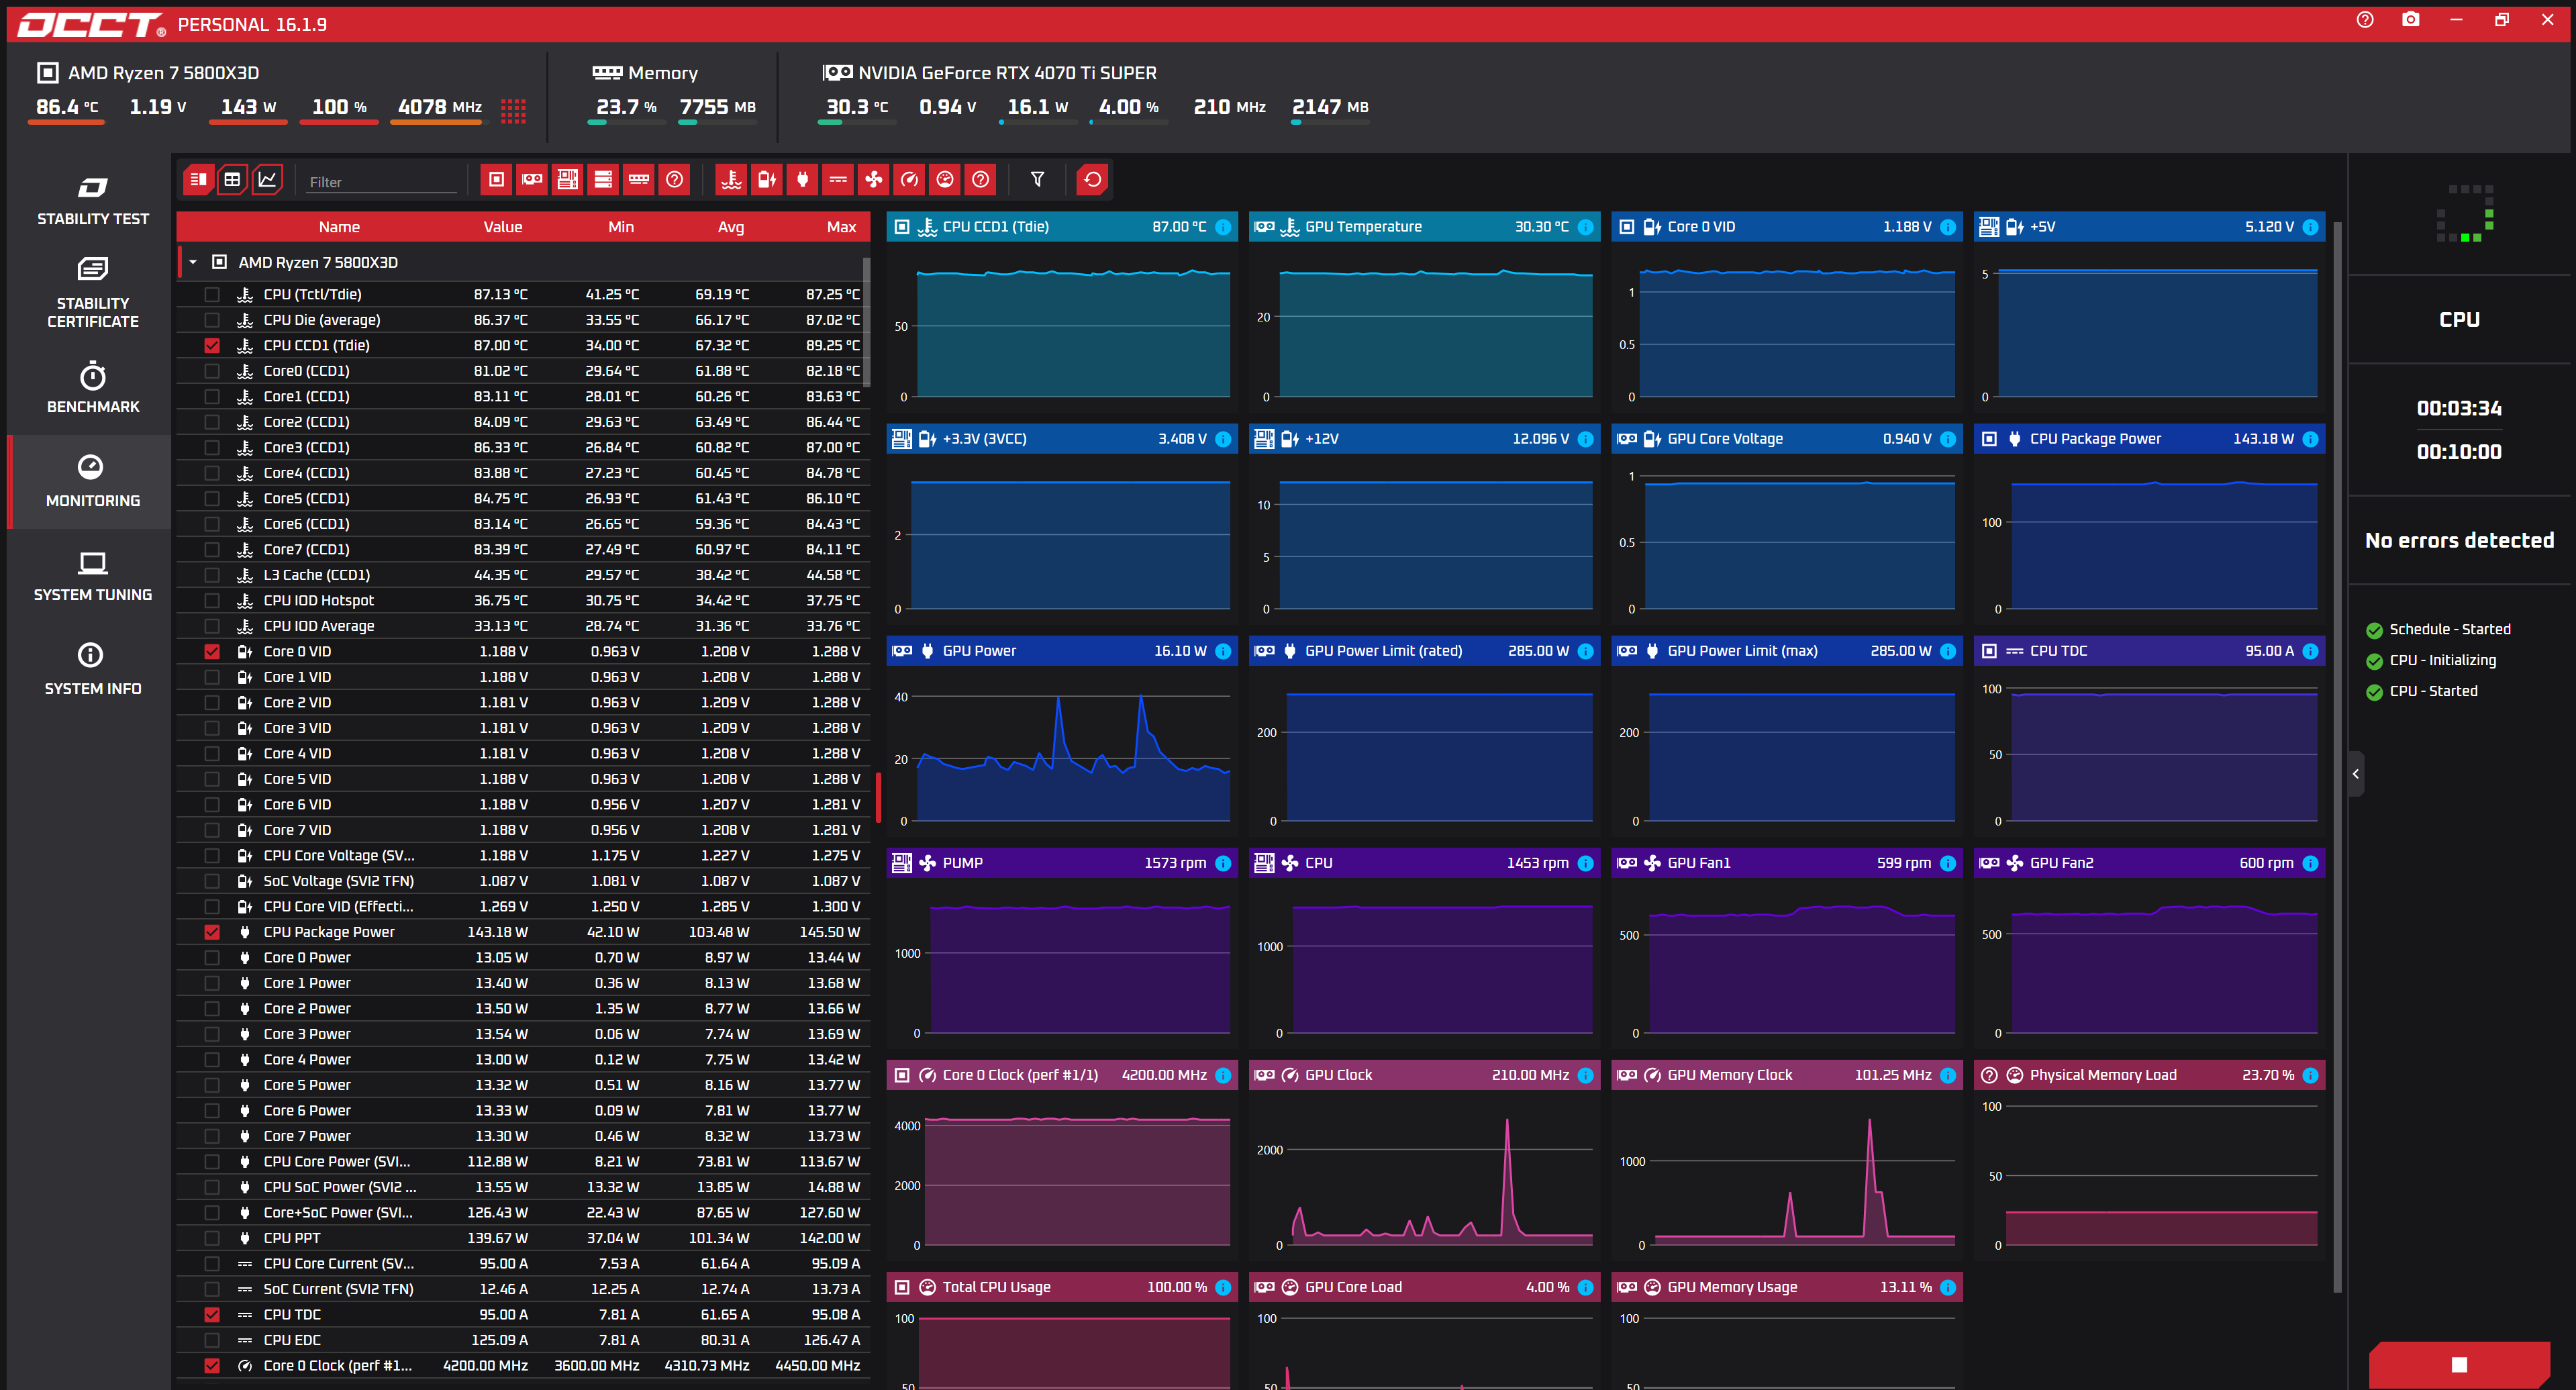Open info for Physical Memory Load graph
The height and width of the screenshot is (1390, 2576).
2310,1075
